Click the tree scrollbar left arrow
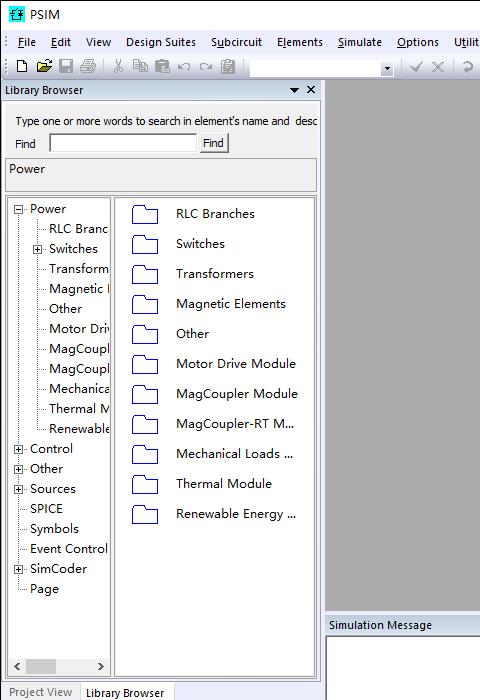480x700 pixels. [17, 667]
